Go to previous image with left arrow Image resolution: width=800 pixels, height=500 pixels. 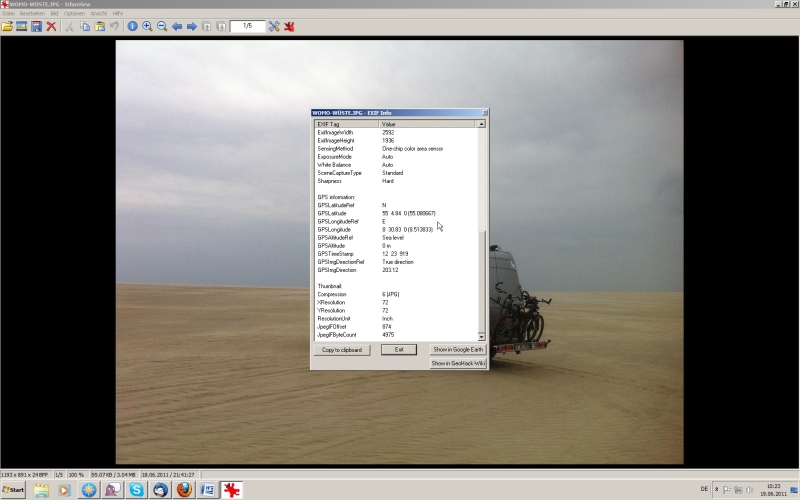177,26
